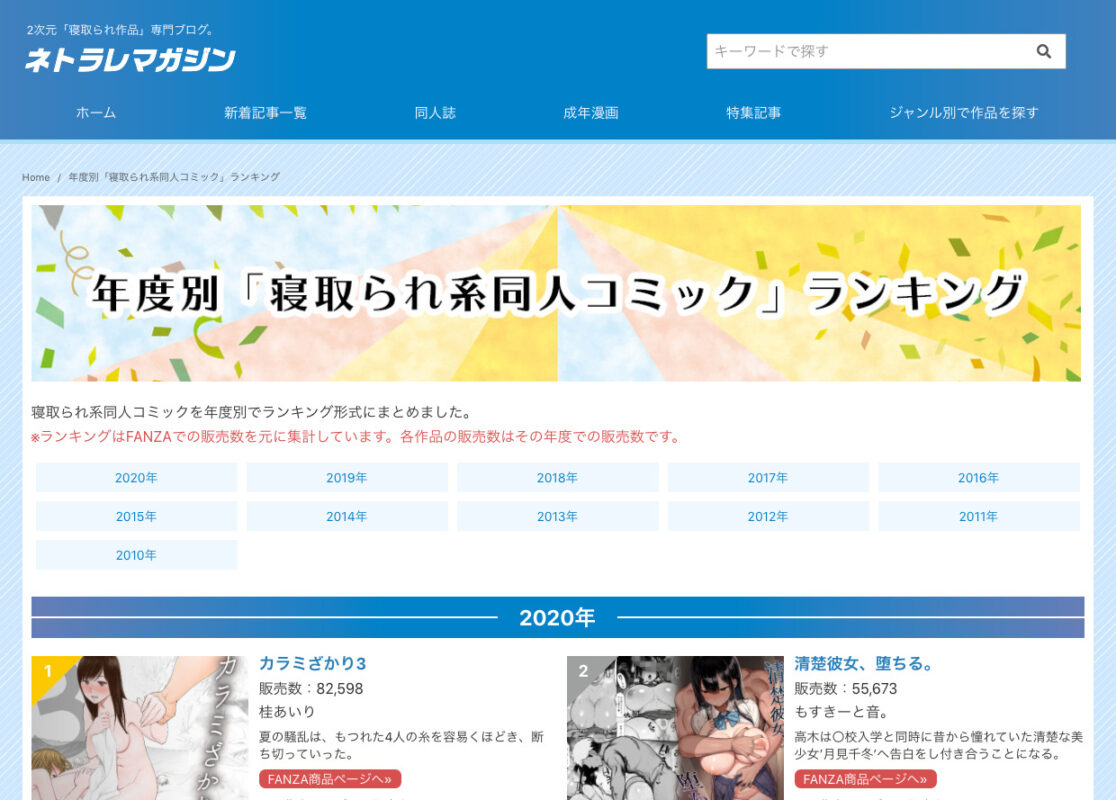This screenshot has height=800, width=1116.
Task: Click FANZA商品ページへ button under rank 1
Action: pyautogui.click(x=330, y=779)
